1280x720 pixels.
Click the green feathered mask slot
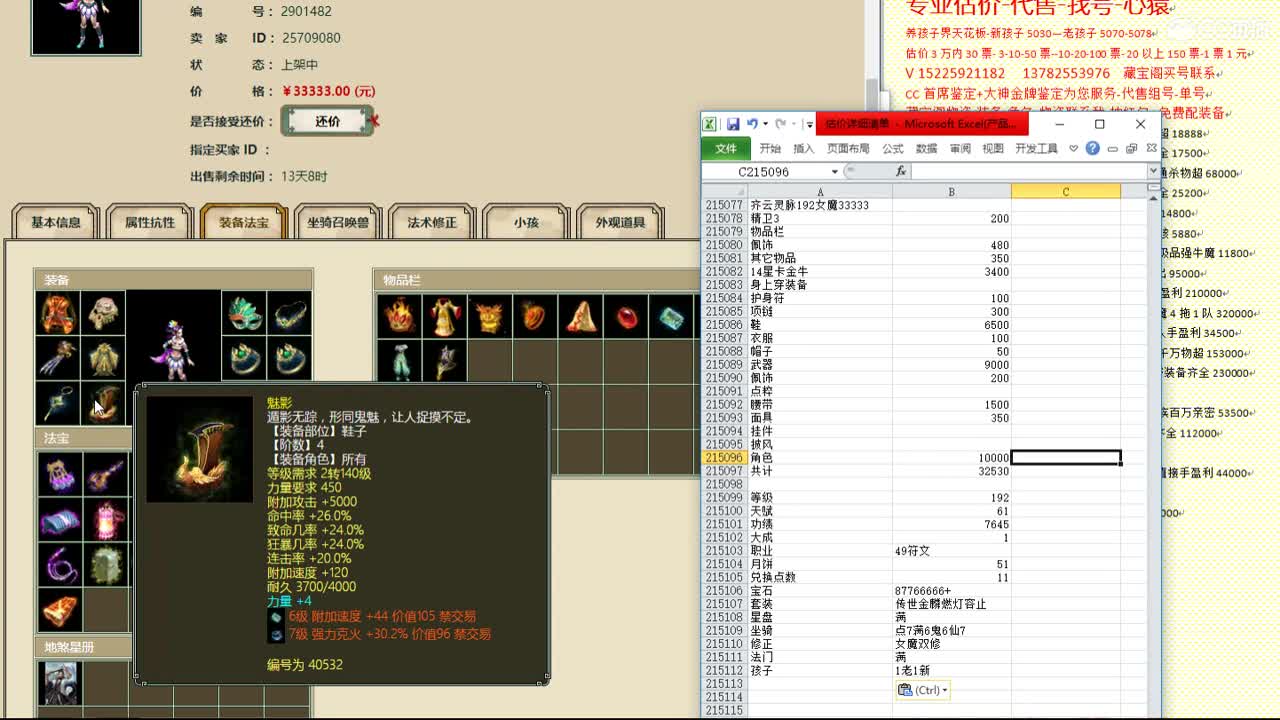click(x=243, y=314)
